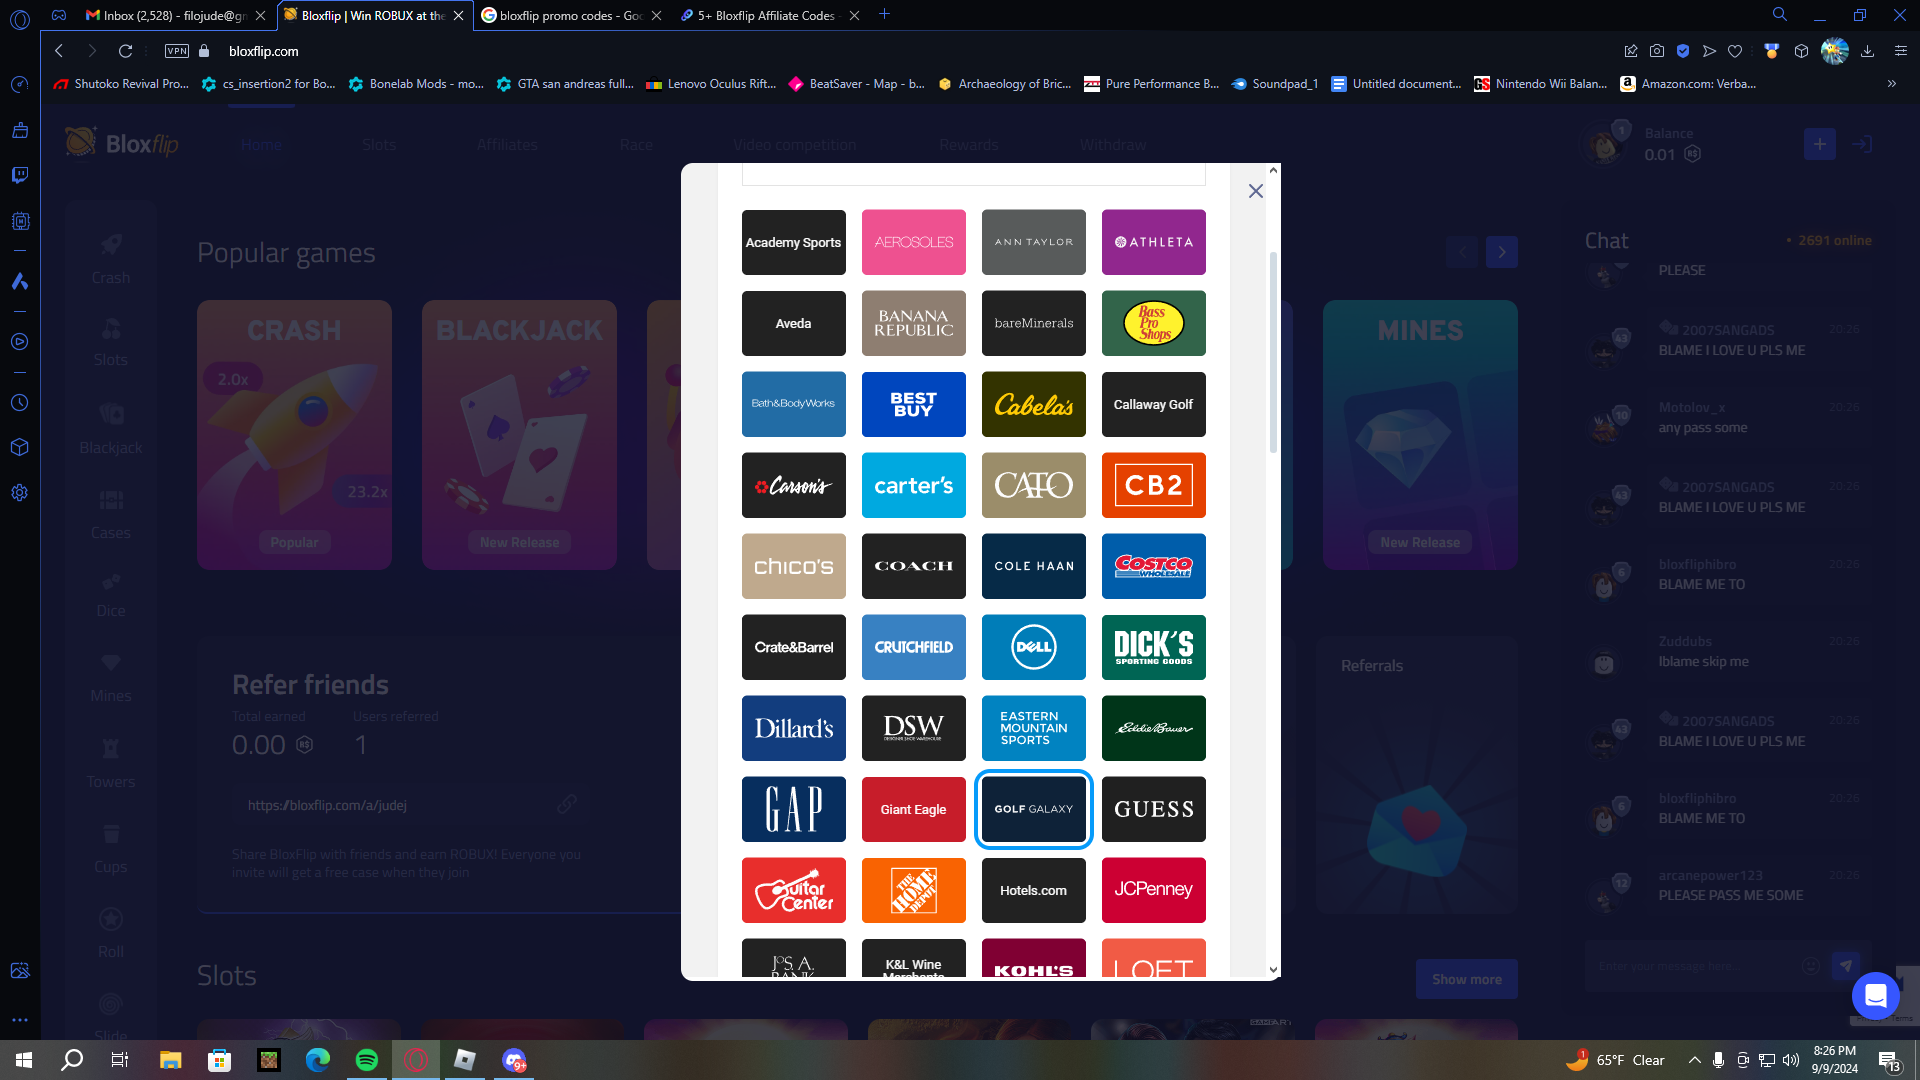Screen dimensions: 1920x1080
Task: Click the JCPenney gift card
Action: [1153, 890]
